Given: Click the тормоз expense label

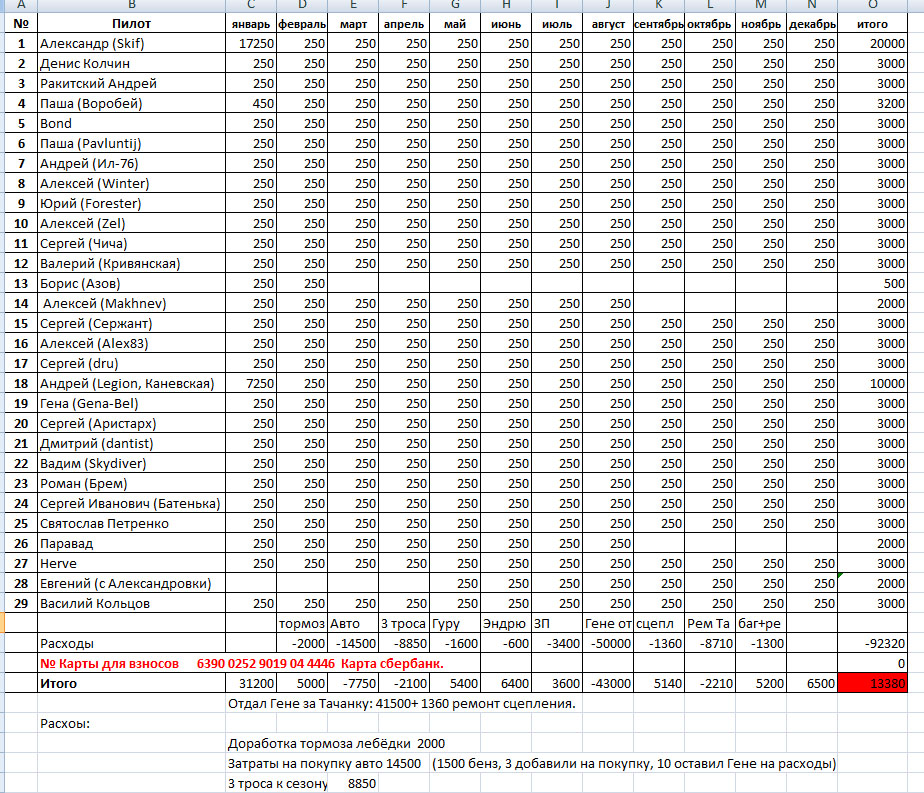Looking at the screenshot, I should coord(302,624).
